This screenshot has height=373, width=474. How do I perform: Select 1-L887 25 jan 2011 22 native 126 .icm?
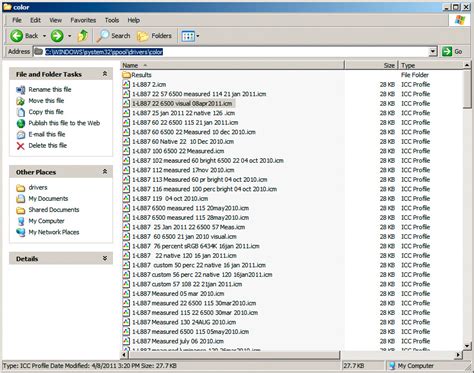click(183, 113)
